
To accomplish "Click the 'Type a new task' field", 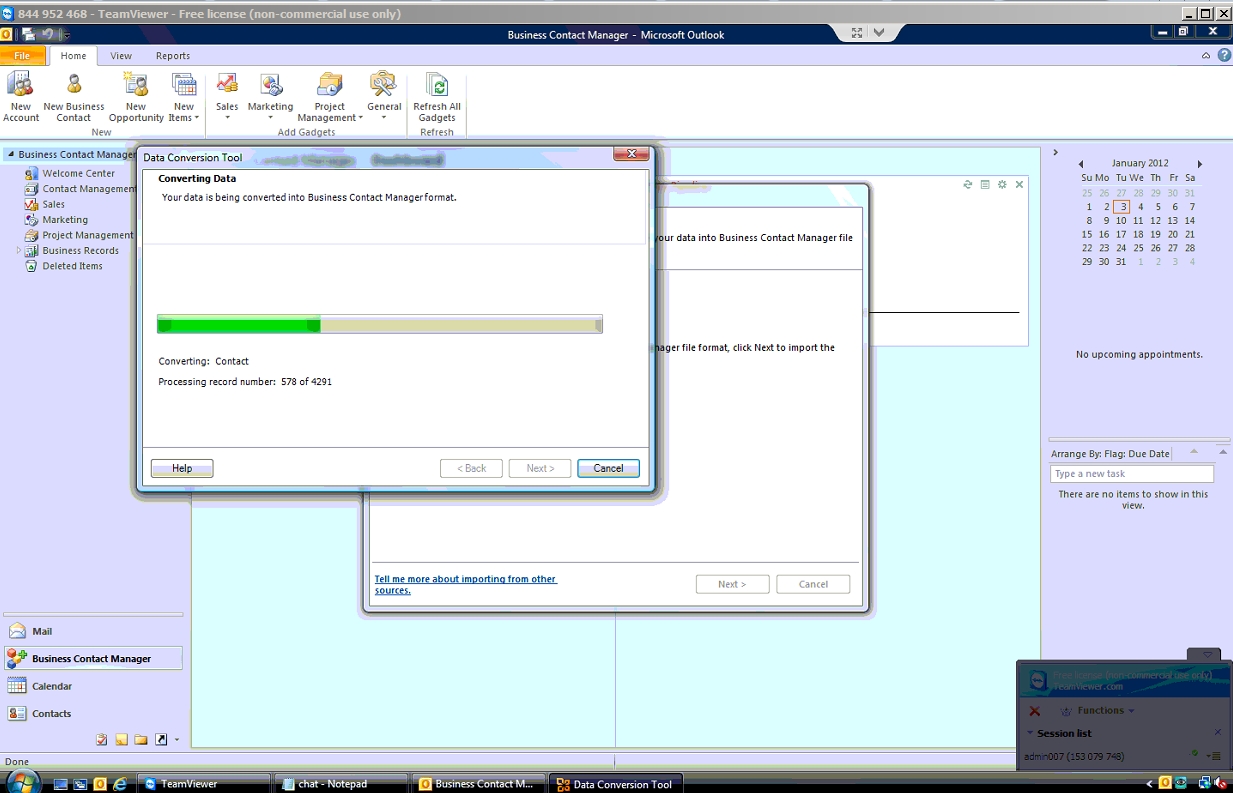I will coord(1132,474).
